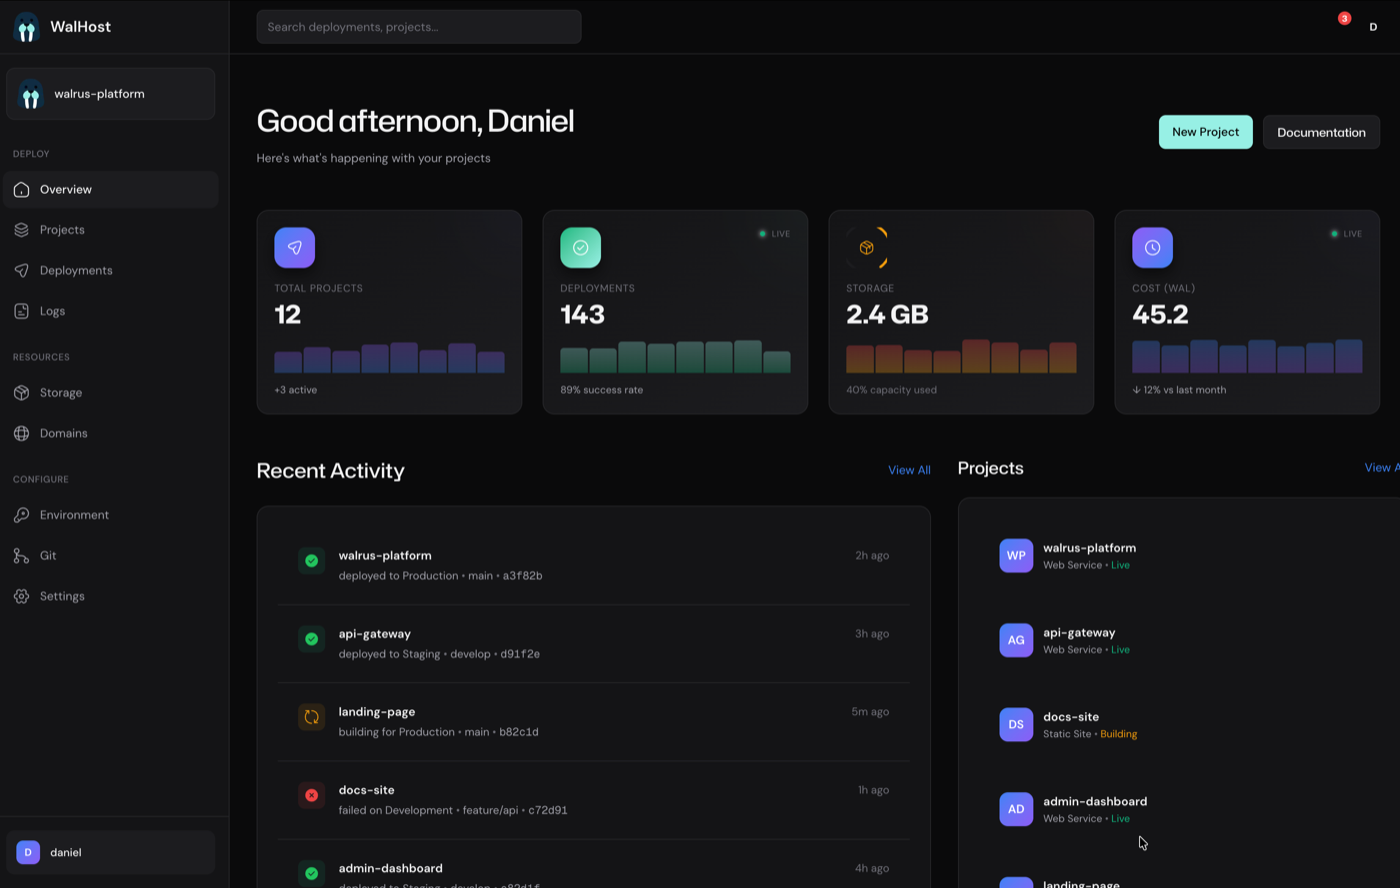
Task: Click the orange building icon for landing-page
Action: 312,717
